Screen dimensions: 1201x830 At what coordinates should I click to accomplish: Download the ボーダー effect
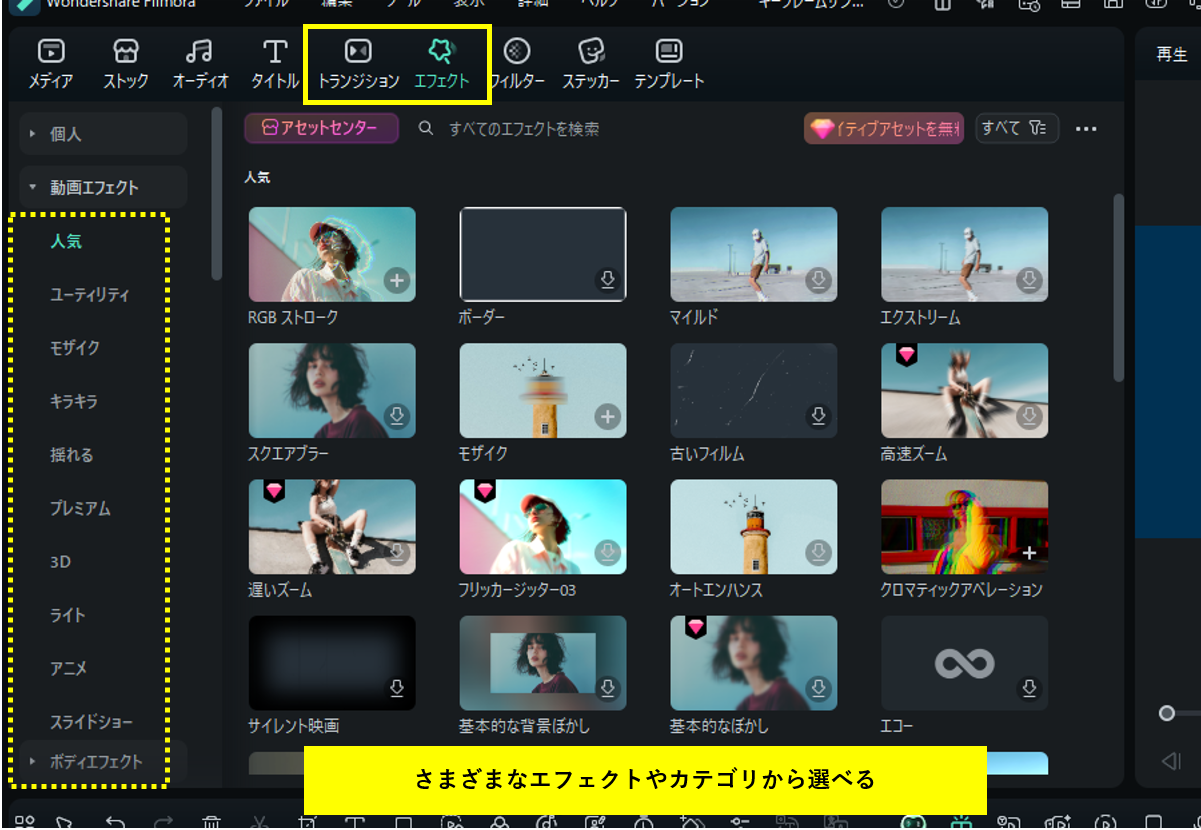607,281
